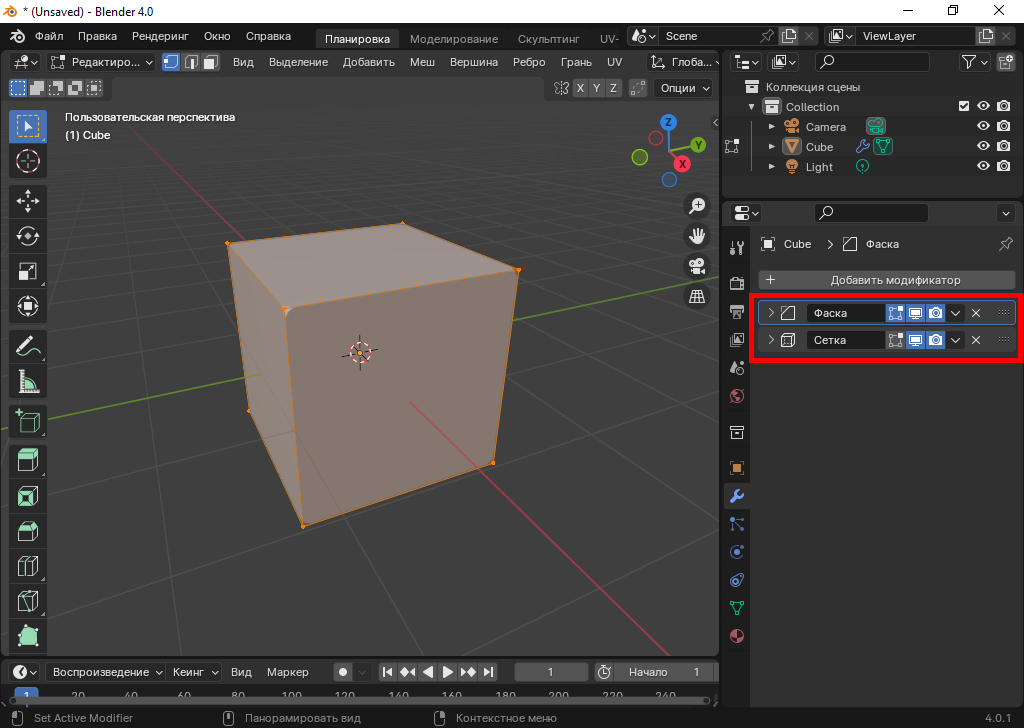Select the Rotate tool in toolbar
1024x728 pixels.
(x=28, y=236)
